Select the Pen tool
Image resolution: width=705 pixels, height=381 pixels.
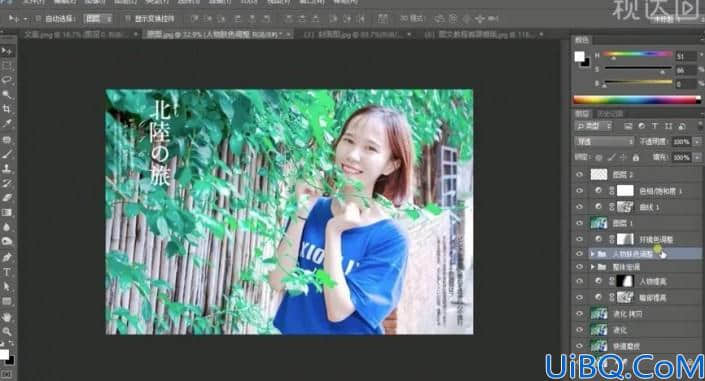click(x=7, y=257)
